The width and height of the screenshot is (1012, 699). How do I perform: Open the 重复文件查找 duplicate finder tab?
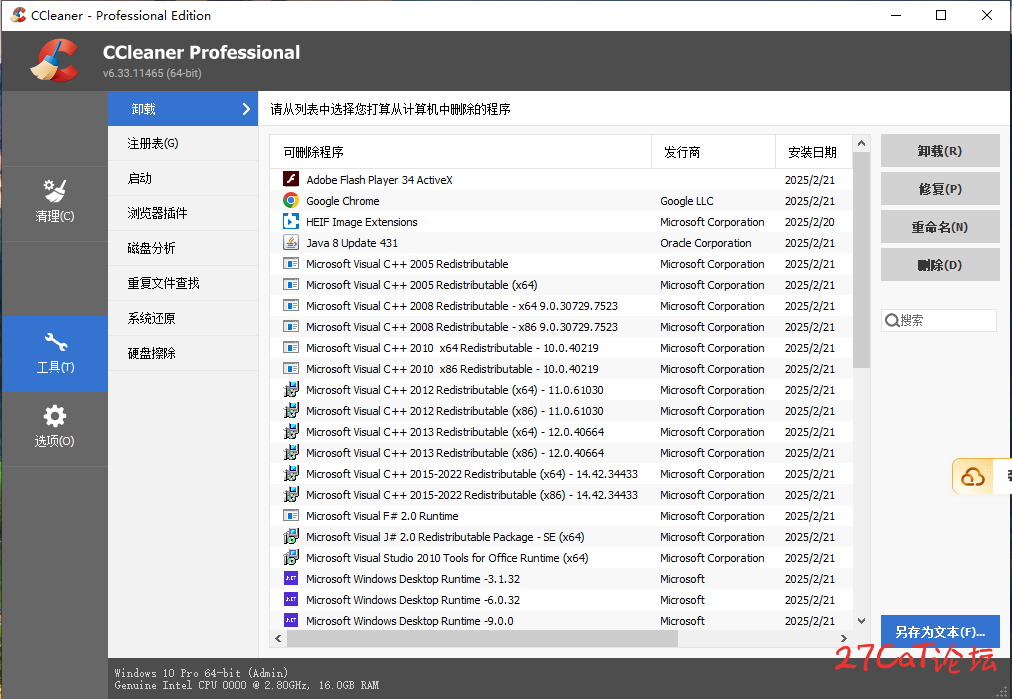click(183, 283)
